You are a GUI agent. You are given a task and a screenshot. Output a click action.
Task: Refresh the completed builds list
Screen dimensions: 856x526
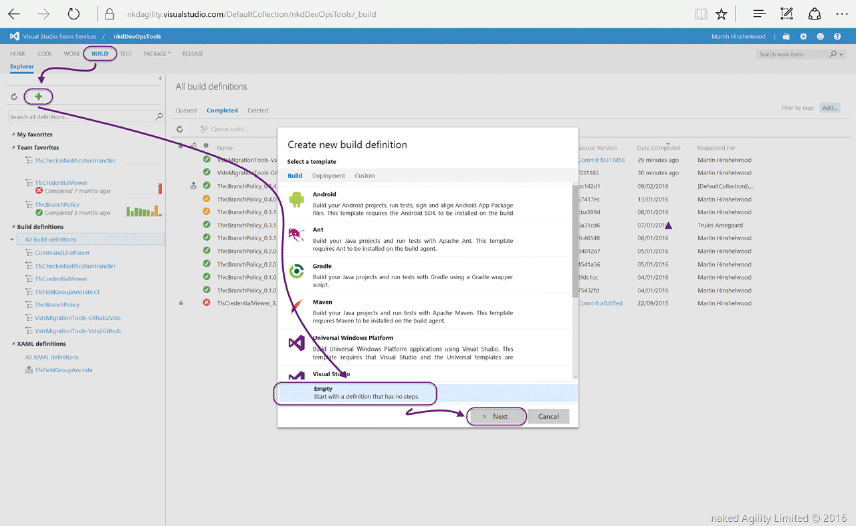[179, 129]
